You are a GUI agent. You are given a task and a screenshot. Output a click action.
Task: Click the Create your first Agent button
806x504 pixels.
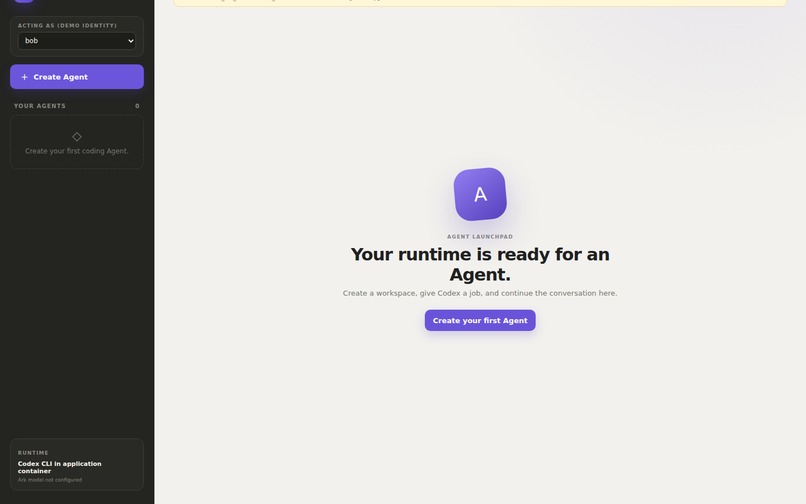pyautogui.click(x=480, y=320)
